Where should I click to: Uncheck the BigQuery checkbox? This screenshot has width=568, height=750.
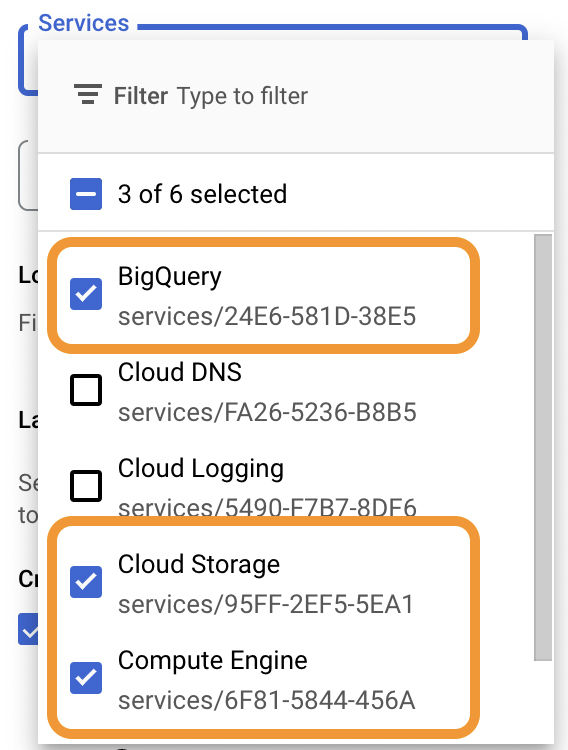pos(86,294)
